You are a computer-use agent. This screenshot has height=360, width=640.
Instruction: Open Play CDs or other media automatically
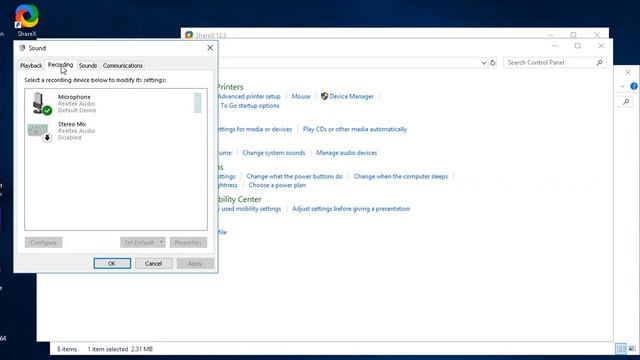tap(355, 129)
